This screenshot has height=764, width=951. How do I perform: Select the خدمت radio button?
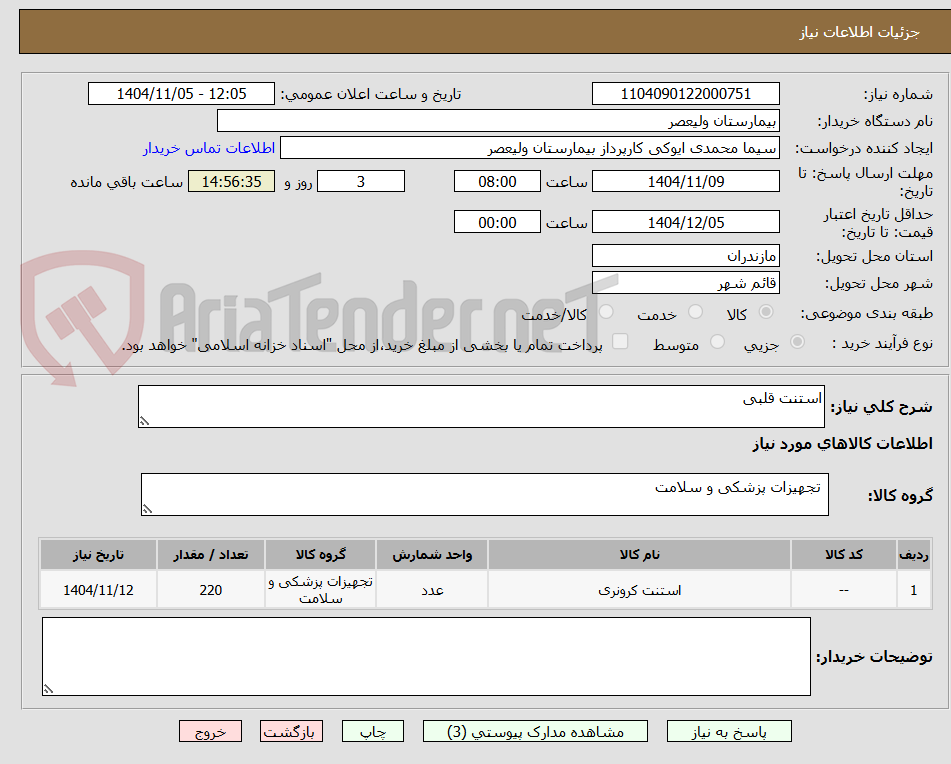(695, 312)
